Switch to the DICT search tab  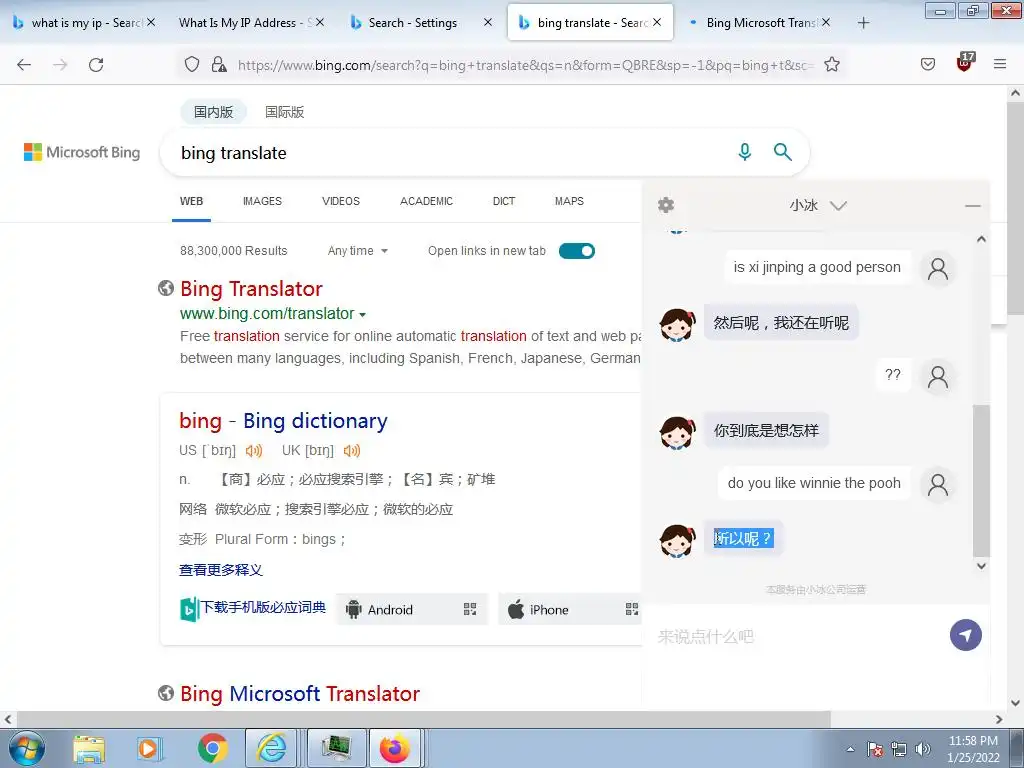[504, 201]
